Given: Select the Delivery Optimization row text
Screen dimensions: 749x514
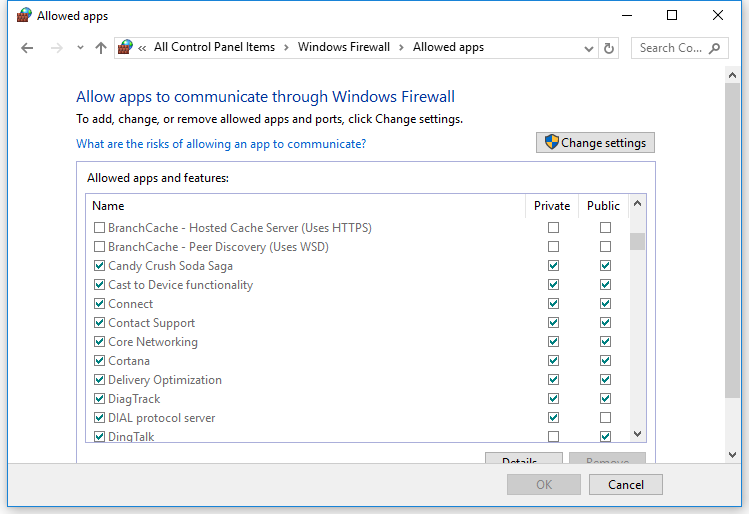Looking at the screenshot, I should point(165,380).
